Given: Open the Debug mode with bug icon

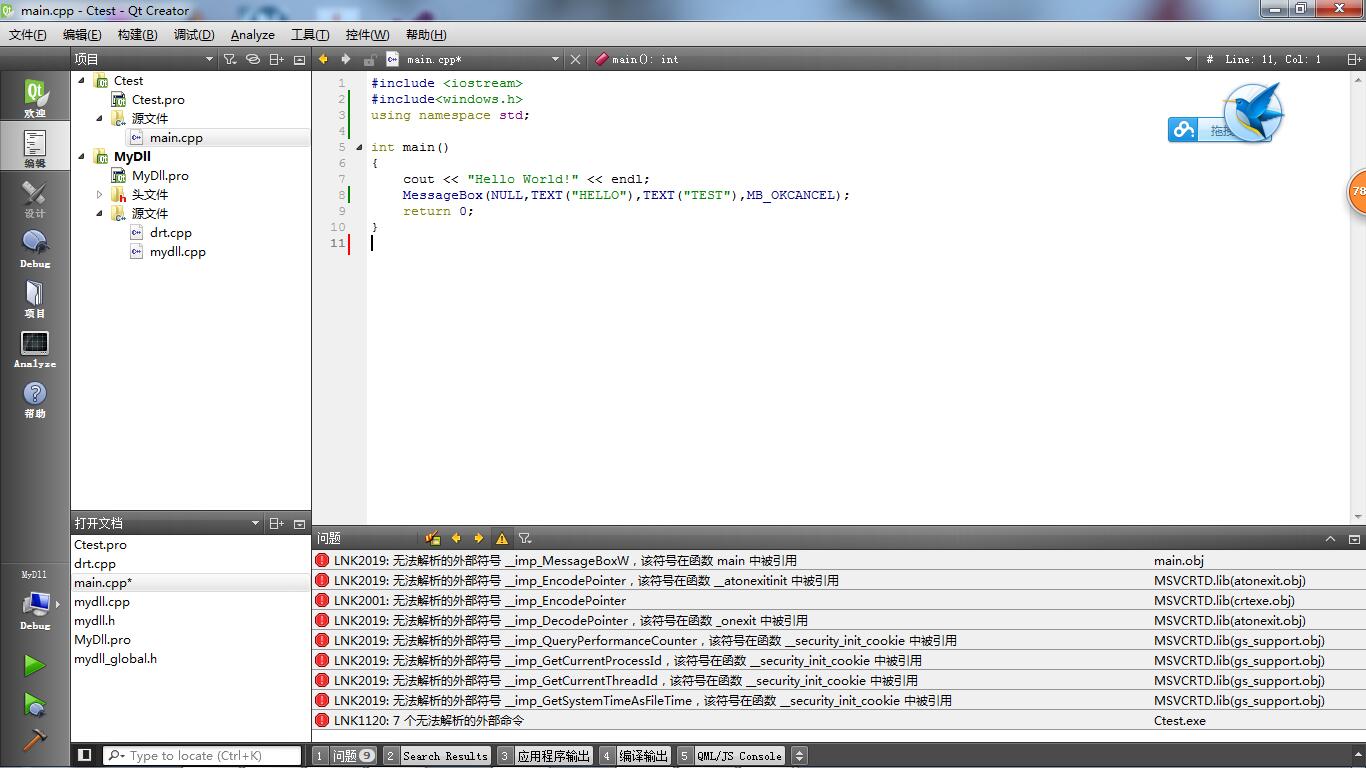Looking at the screenshot, I should tap(35, 248).
